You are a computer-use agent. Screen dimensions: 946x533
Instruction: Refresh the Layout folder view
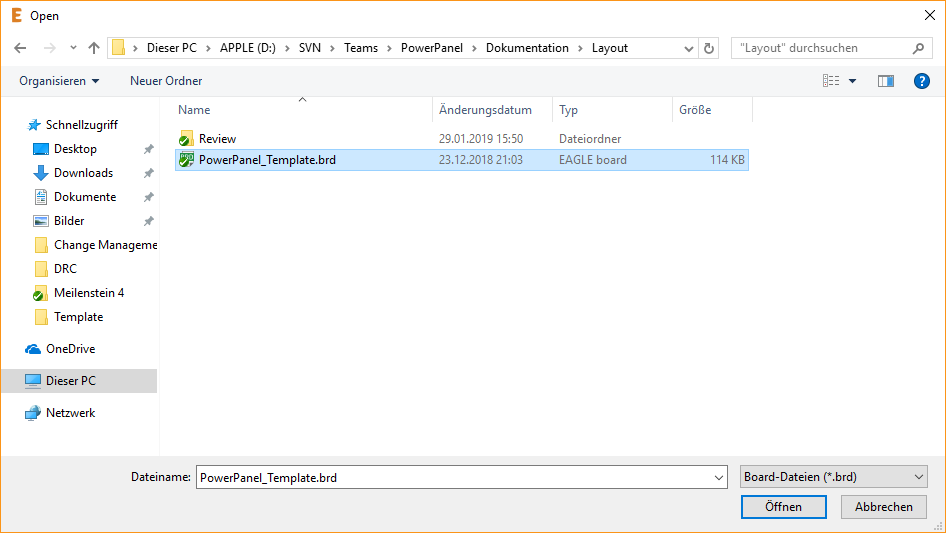coord(710,48)
